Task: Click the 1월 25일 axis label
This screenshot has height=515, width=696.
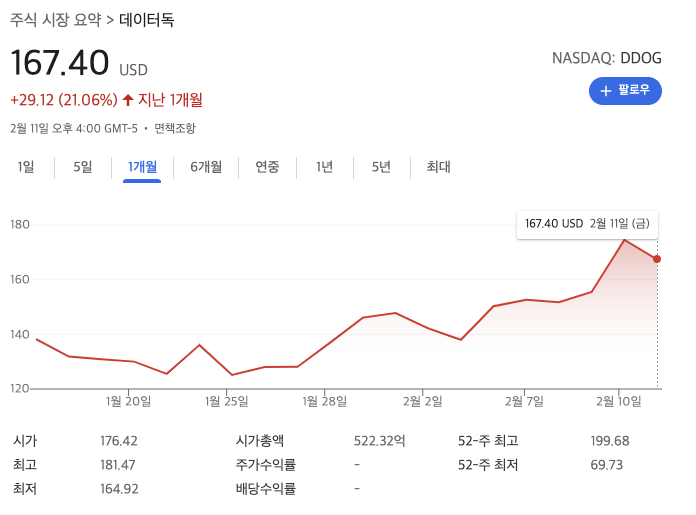Action: 226,401
